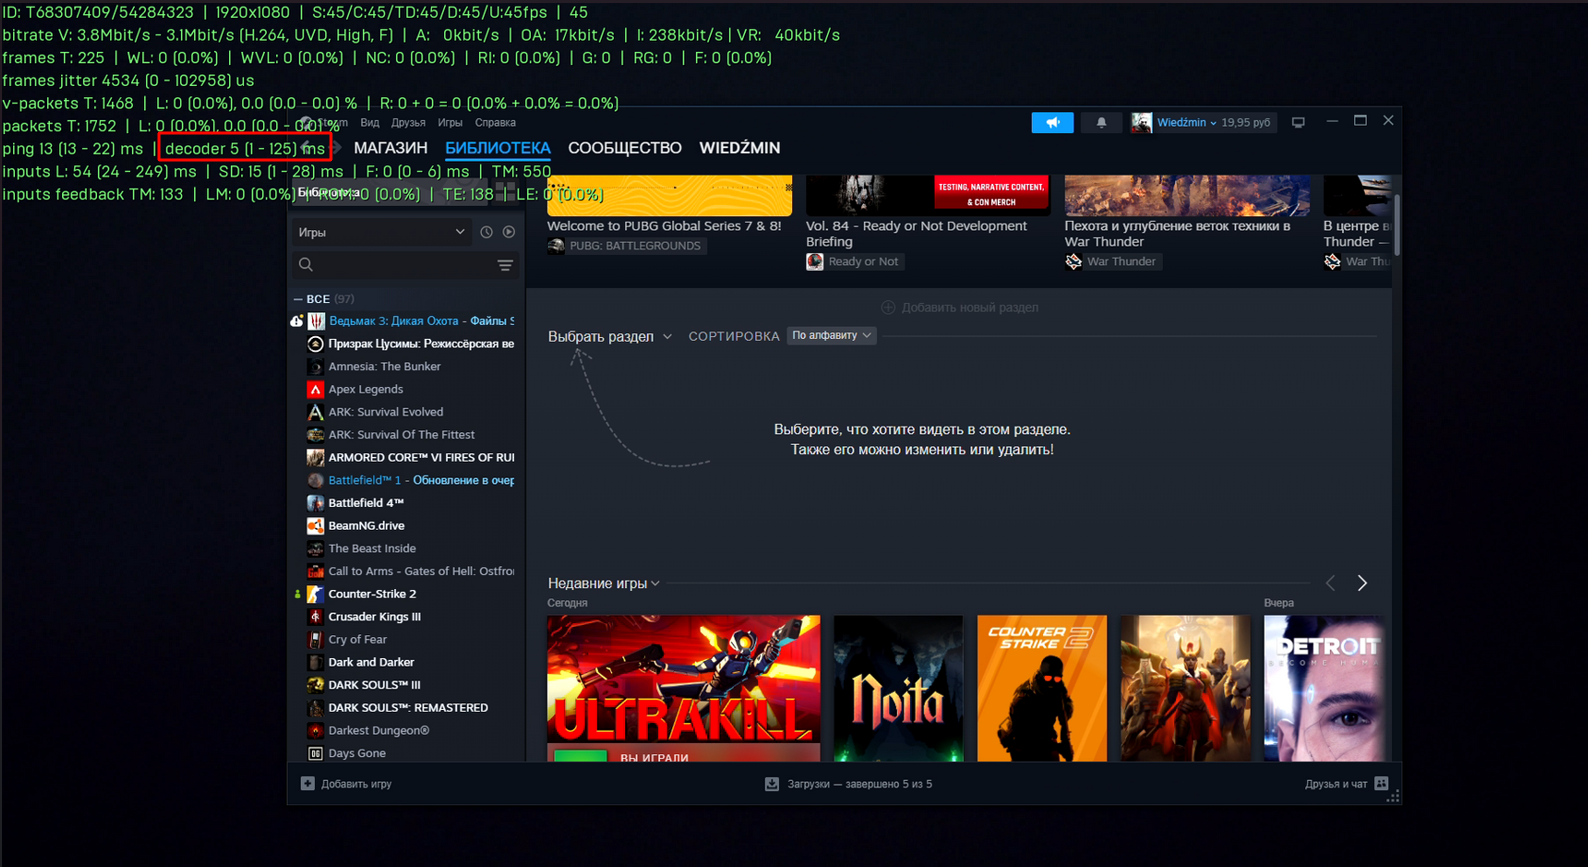Image resolution: width=1588 pixels, height=867 pixels.
Task: Open the ULTRAKILL game cover
Action: 683,688
